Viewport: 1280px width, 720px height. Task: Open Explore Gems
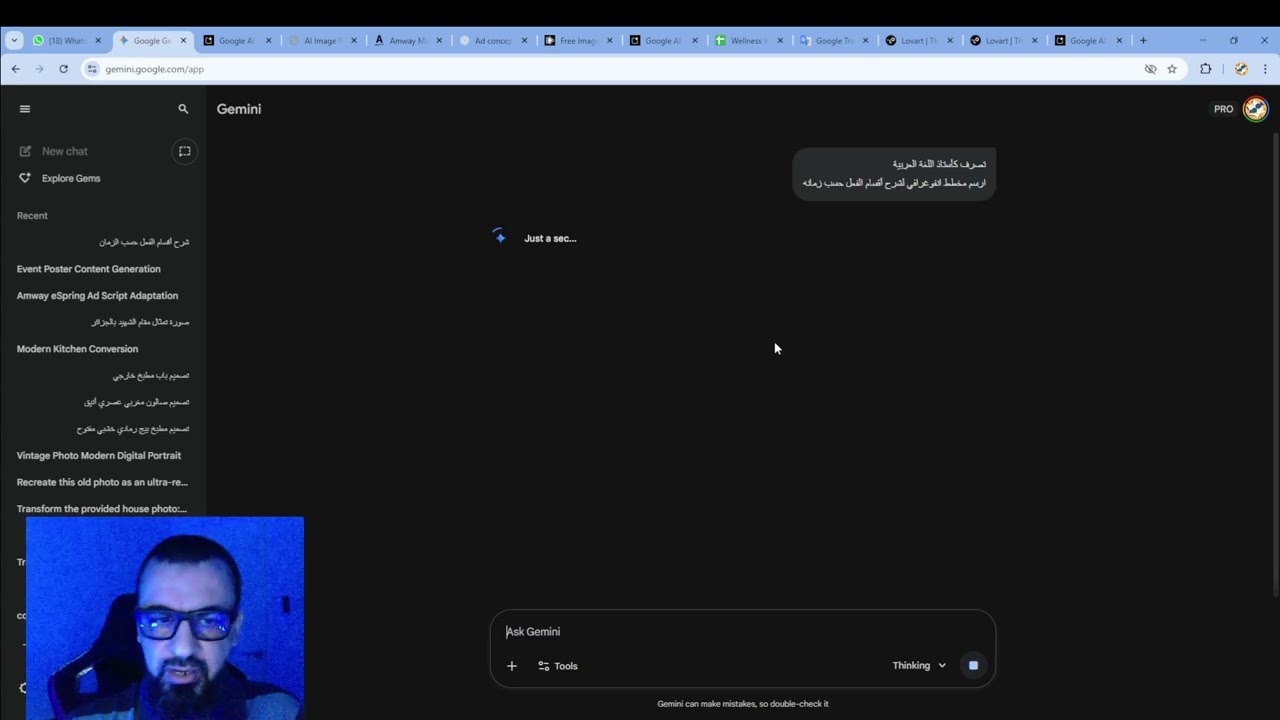pos(71,178)
